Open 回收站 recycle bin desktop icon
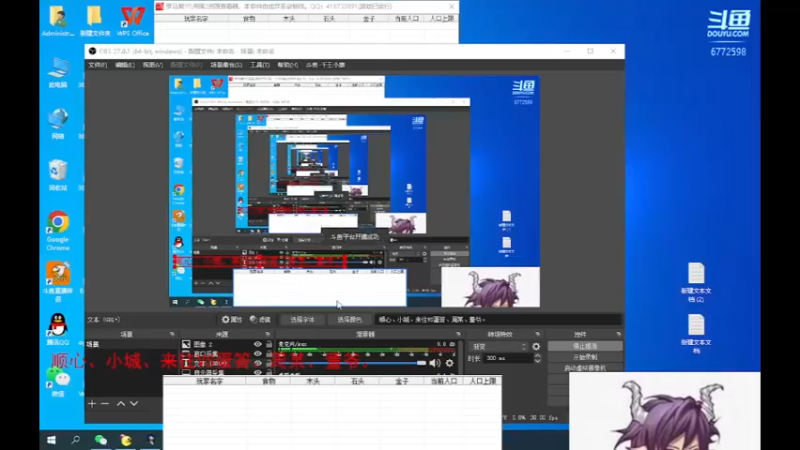The width and height of the screenshot is (800, 450). pyautogui.click(x=58, y=175)
